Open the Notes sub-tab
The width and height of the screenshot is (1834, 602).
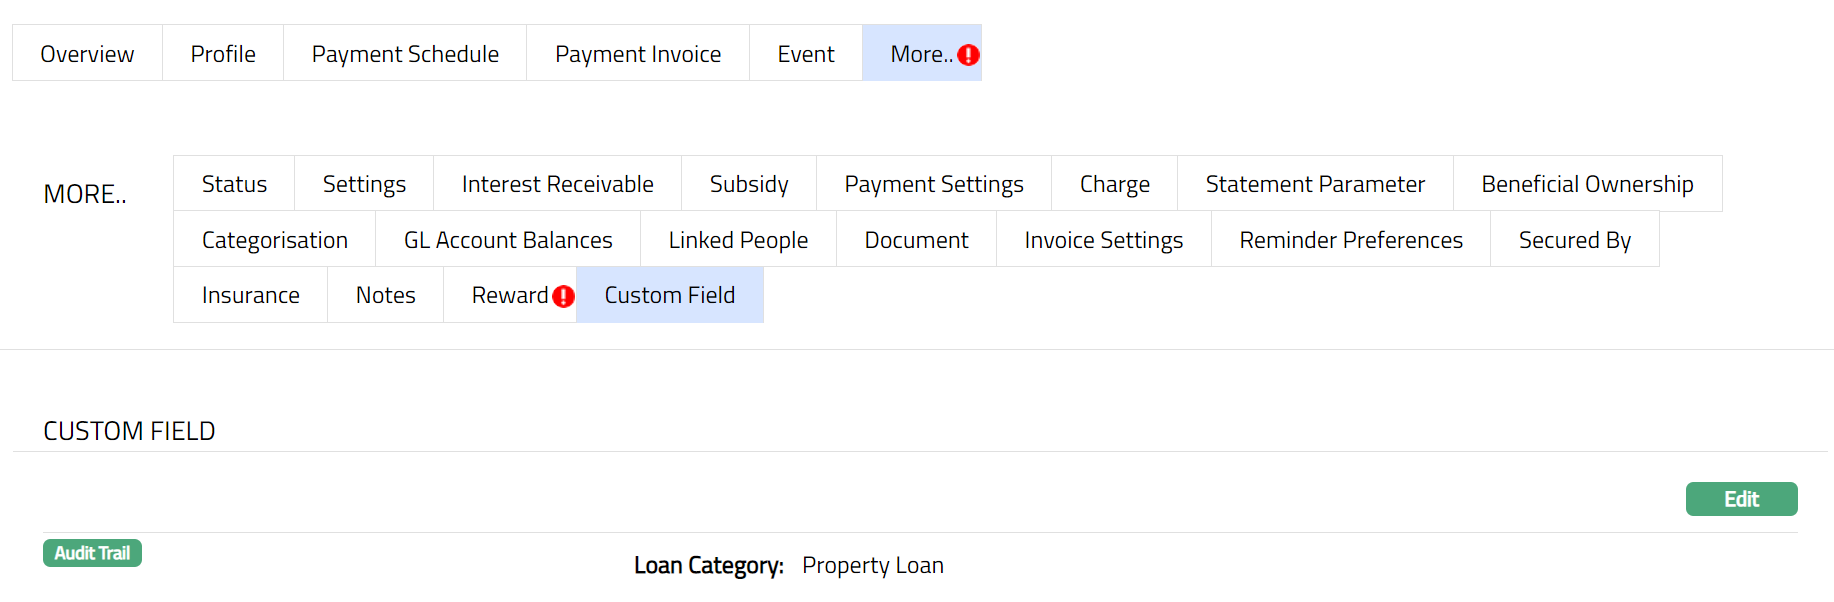pos(385,295)
